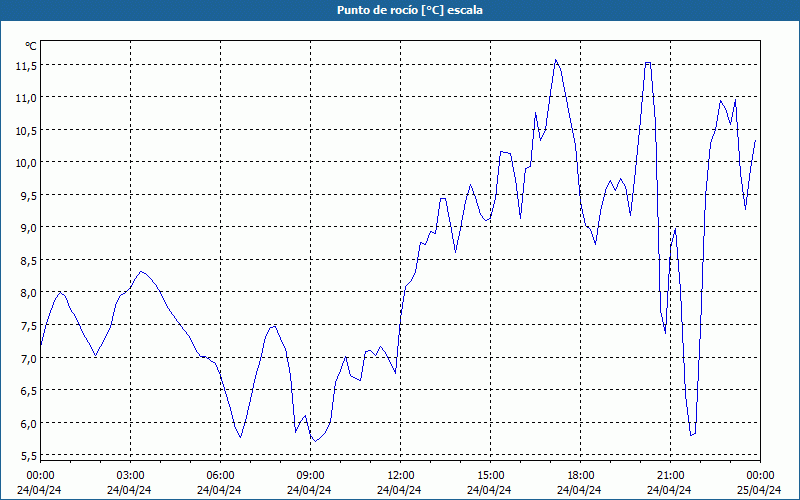Viewport: 800px width, 500px height.
Task: Click the chart title 'Punto de rocío [°C] escala'
Action: 410,10
